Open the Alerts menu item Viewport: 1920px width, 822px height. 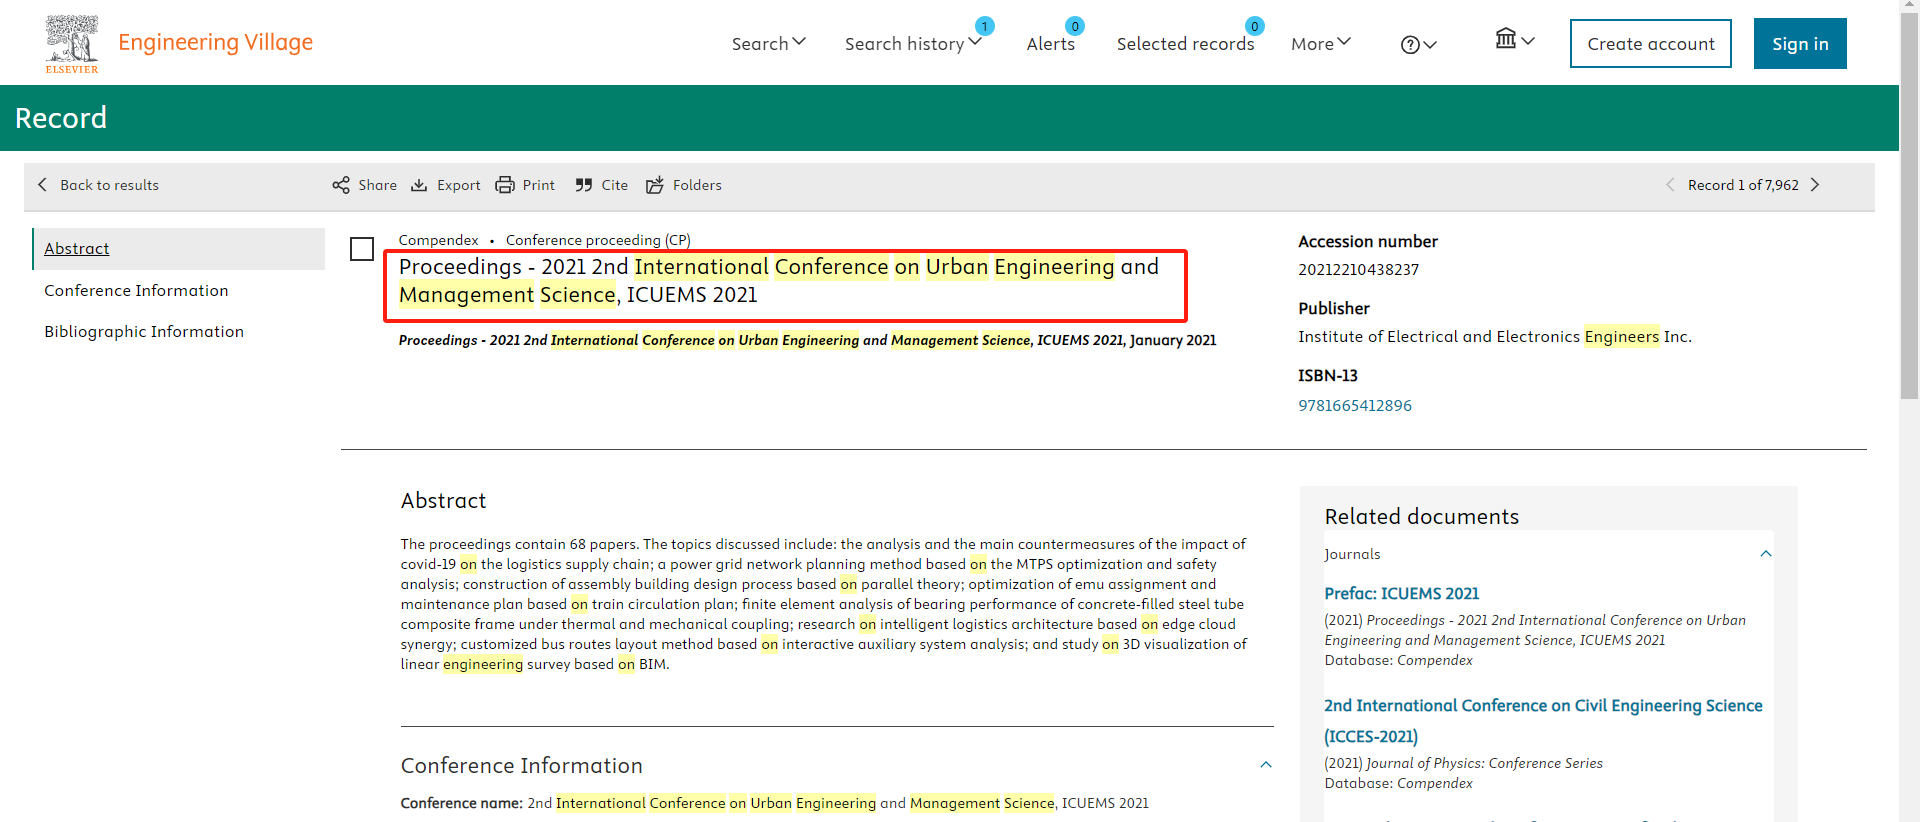[x=1050, y=43]
